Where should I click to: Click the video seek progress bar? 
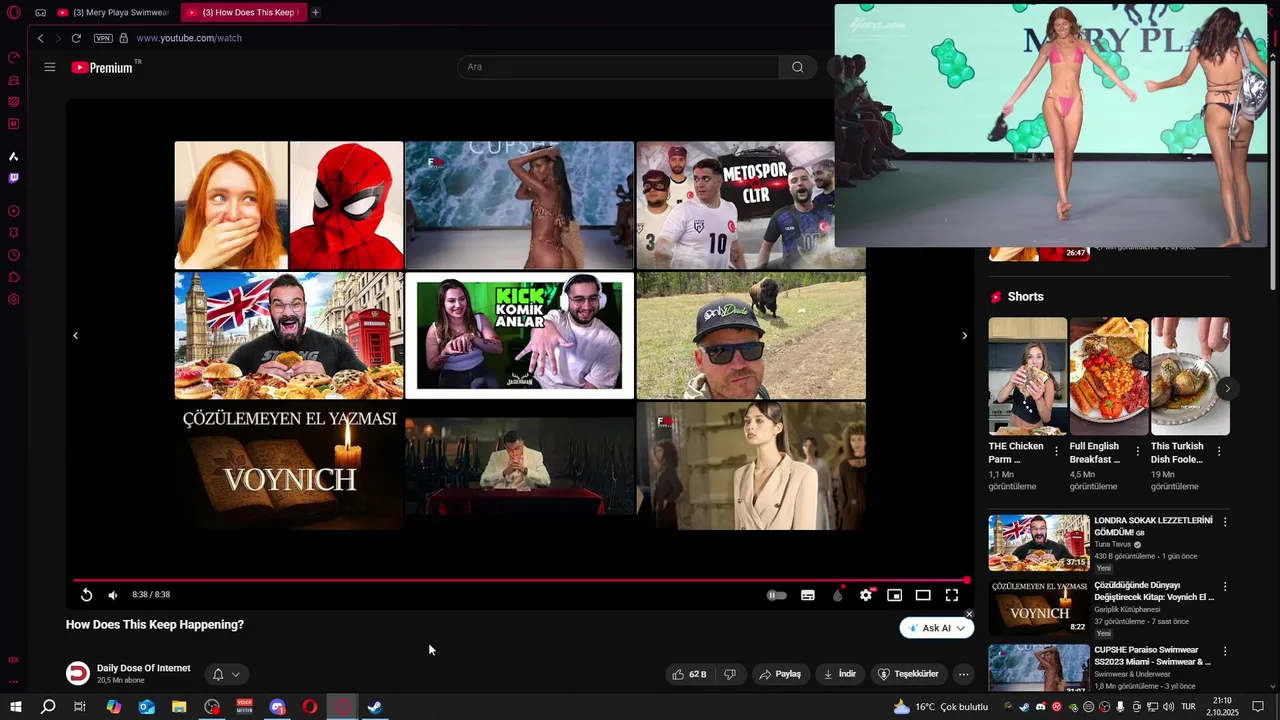(x=520, y=580)
